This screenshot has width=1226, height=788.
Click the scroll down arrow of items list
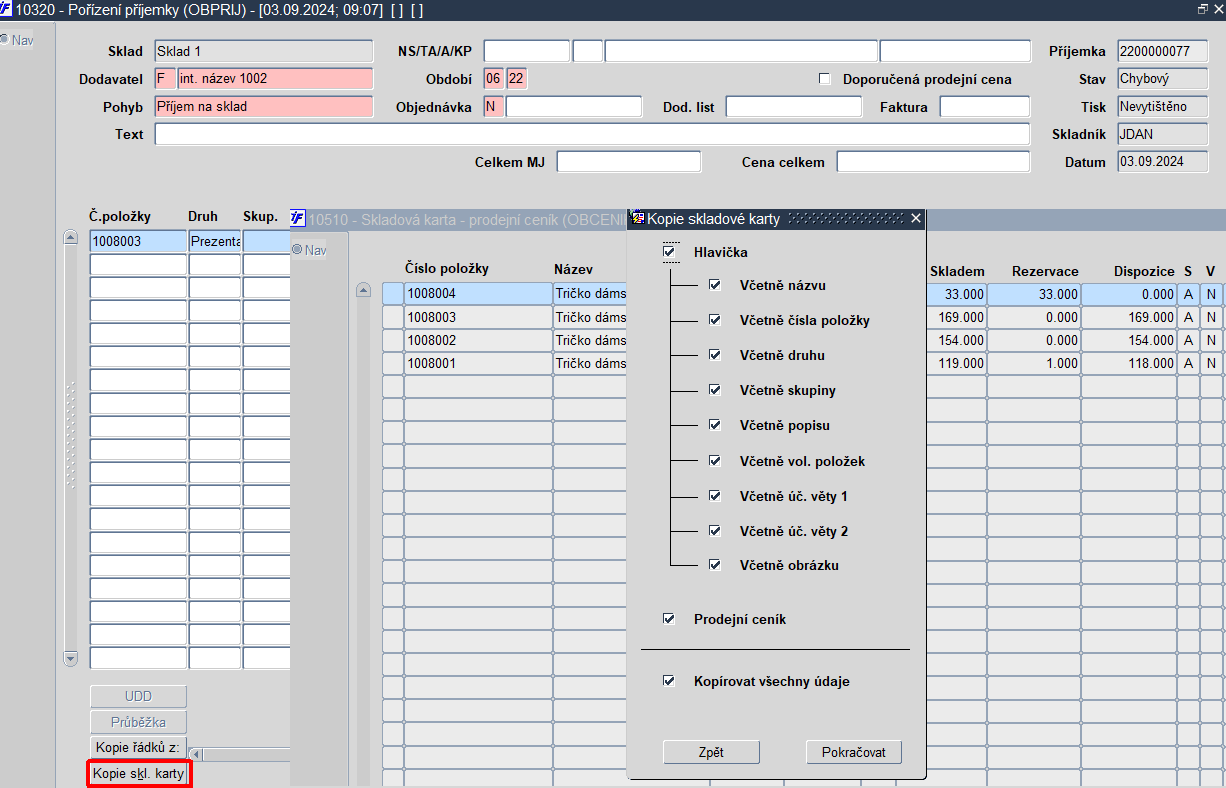pyautogui.click(x=70, y=659)
